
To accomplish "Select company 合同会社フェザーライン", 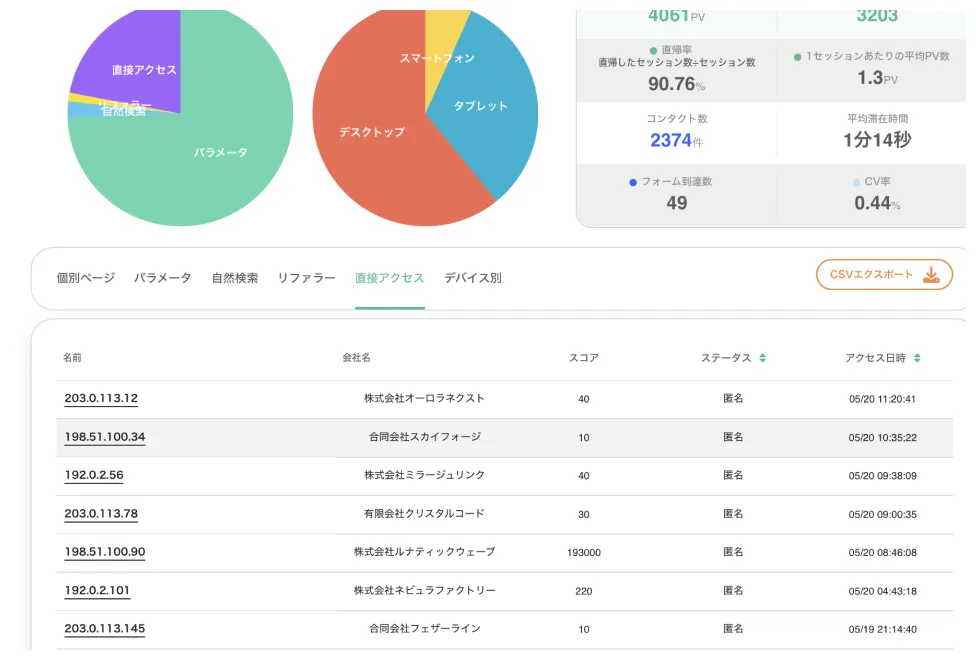I will pos(425,629).
